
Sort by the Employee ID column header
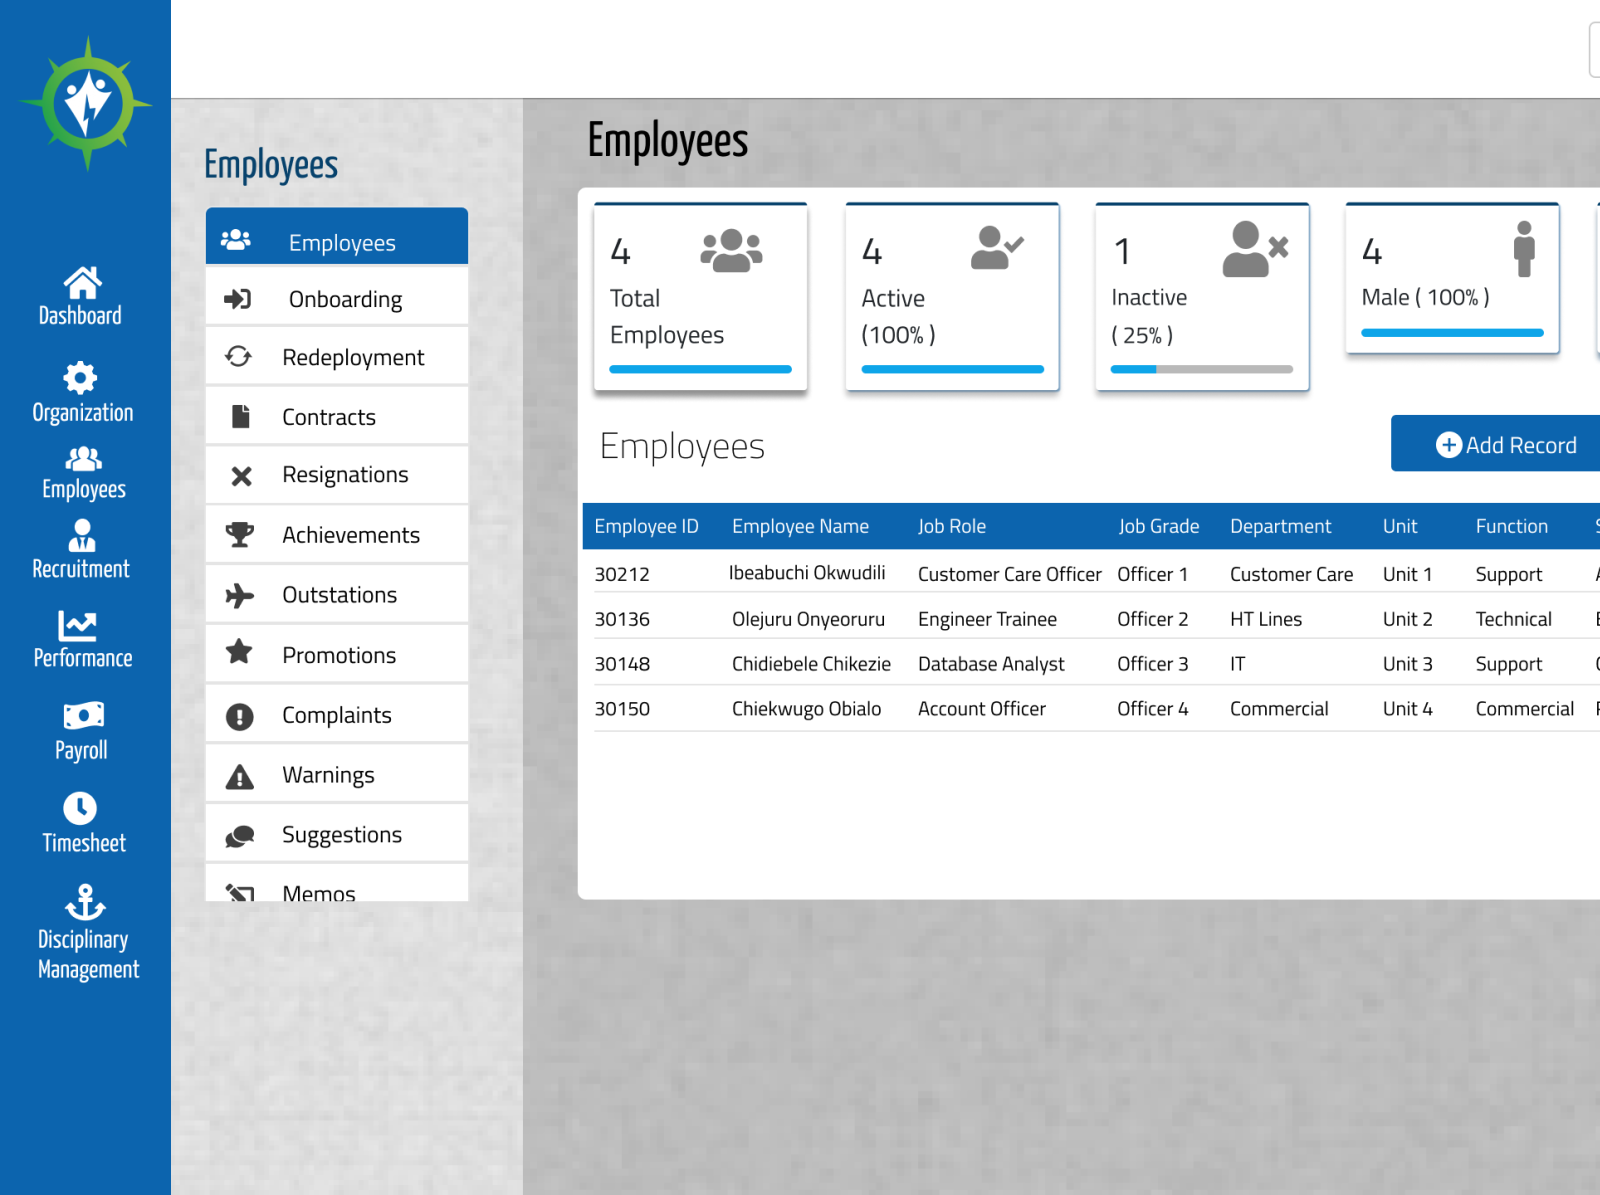click(646, 525)
